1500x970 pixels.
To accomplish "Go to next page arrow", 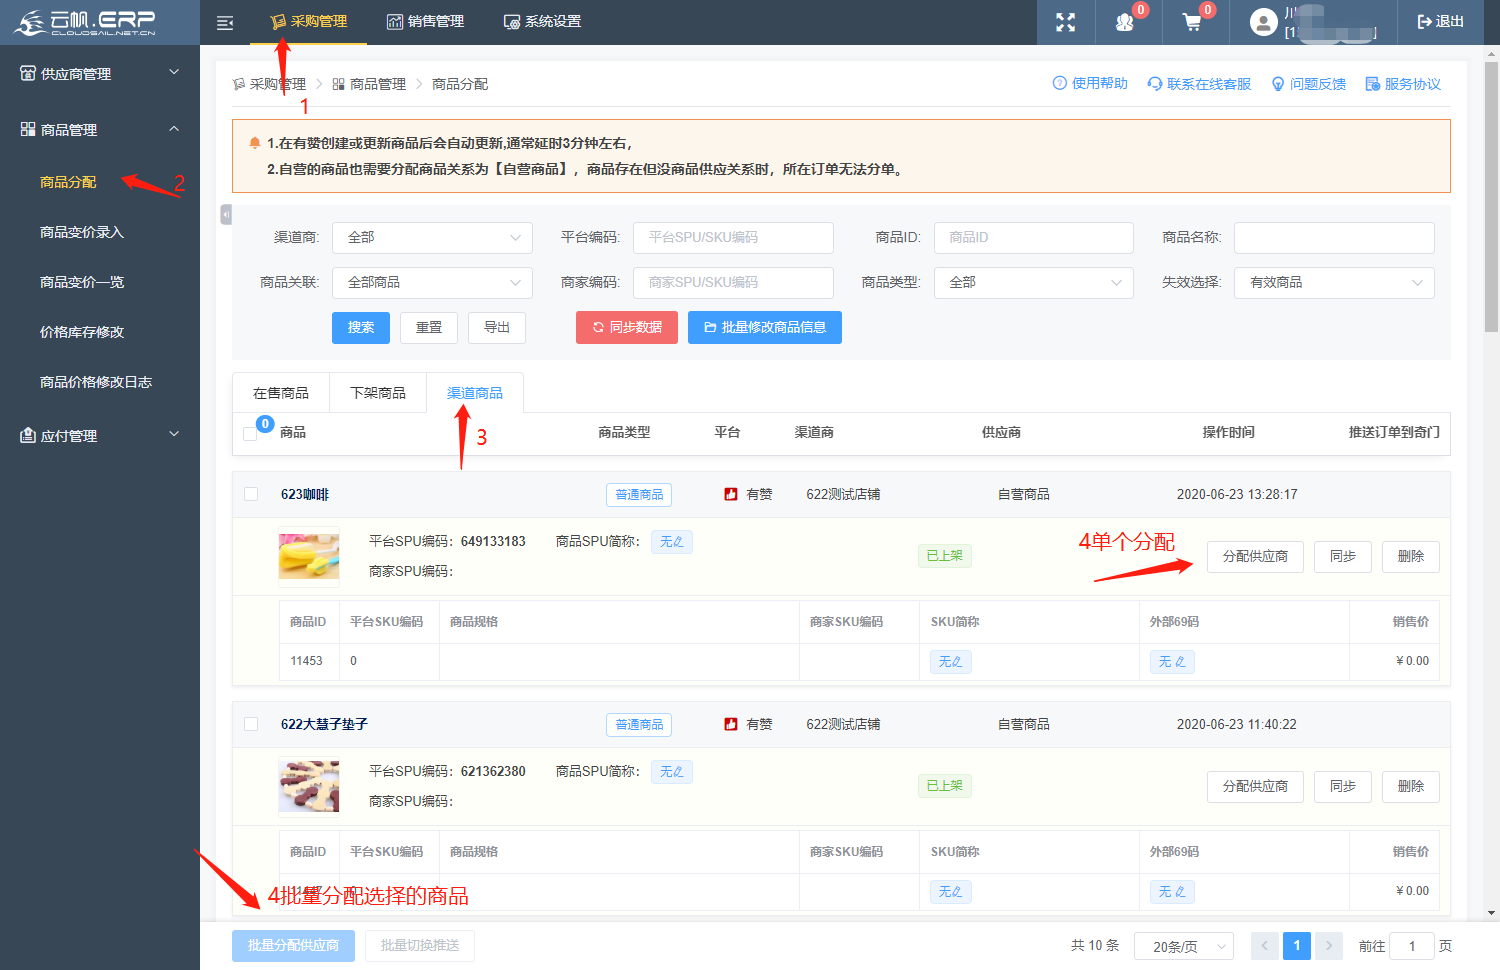I will pos(1329,946).
